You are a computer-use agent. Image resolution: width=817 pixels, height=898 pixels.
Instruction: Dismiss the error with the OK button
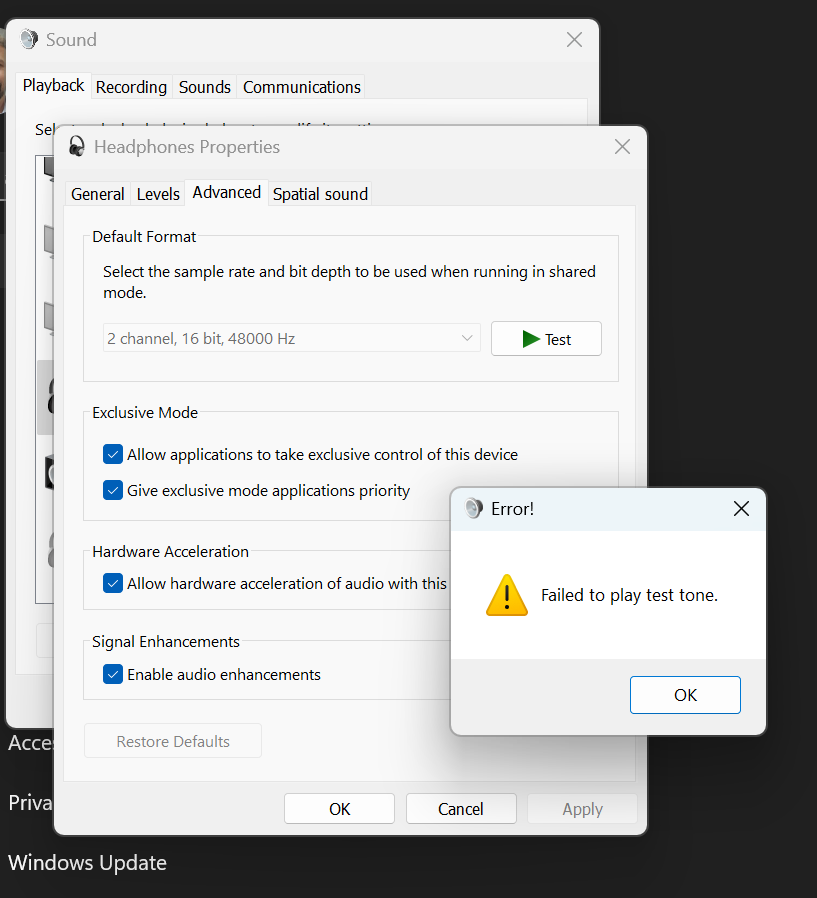click(x=685, y=694)
